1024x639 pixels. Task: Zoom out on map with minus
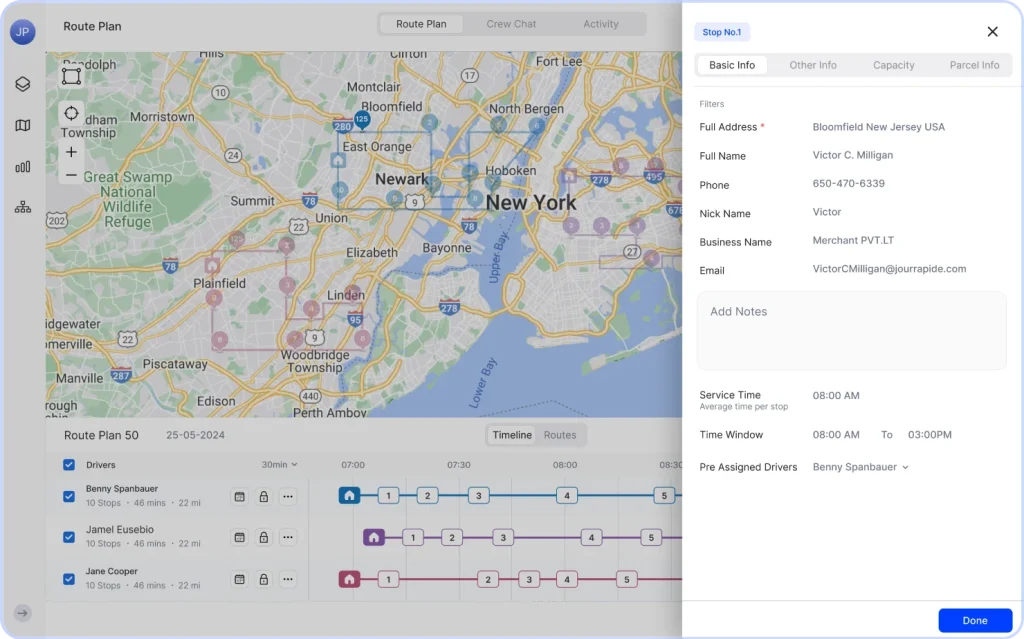(71, 175)
